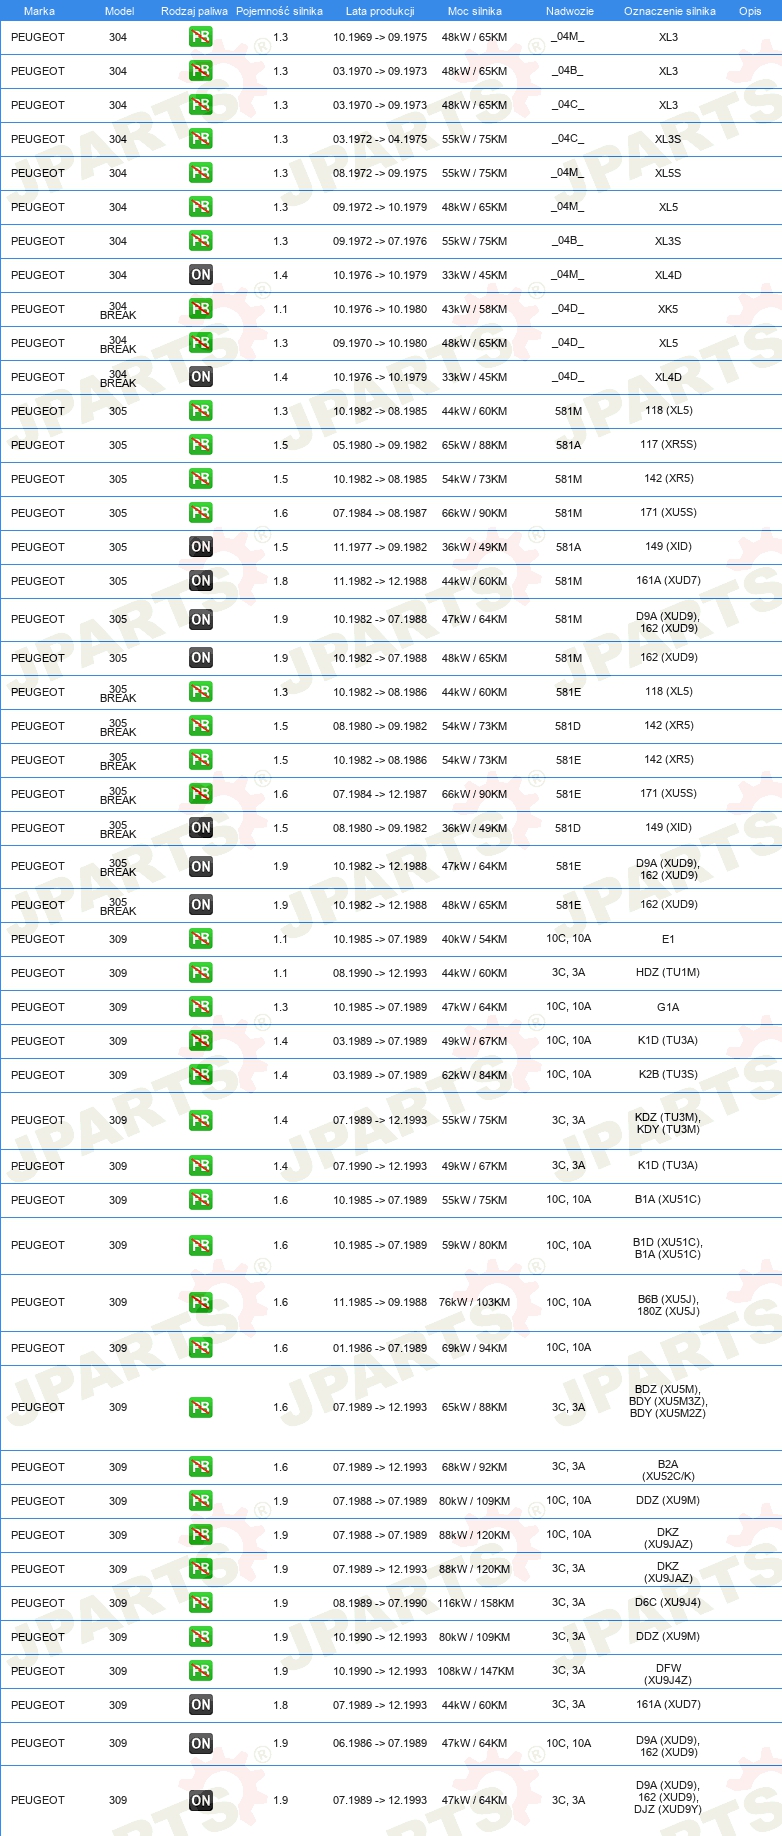Click the Lata produkcji column header

pyautogui.click(x=380, y=11)
